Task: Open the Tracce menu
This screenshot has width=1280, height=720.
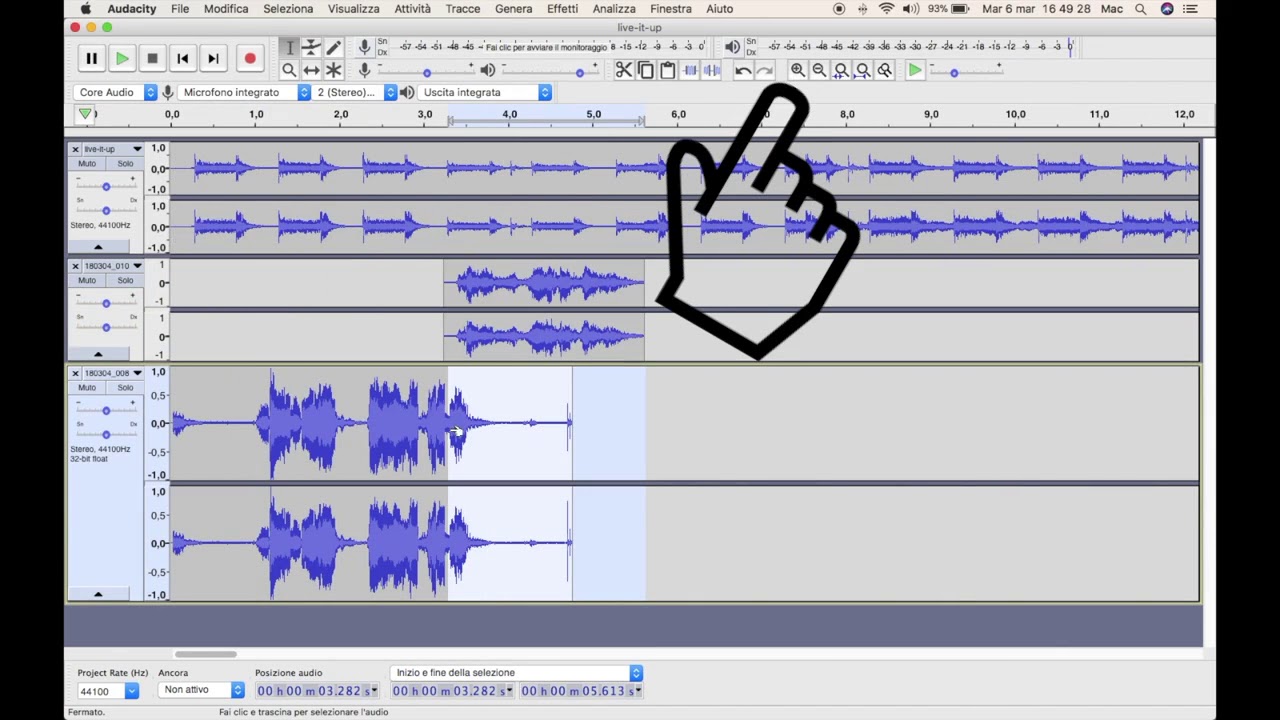Action: tap(462, 9)
